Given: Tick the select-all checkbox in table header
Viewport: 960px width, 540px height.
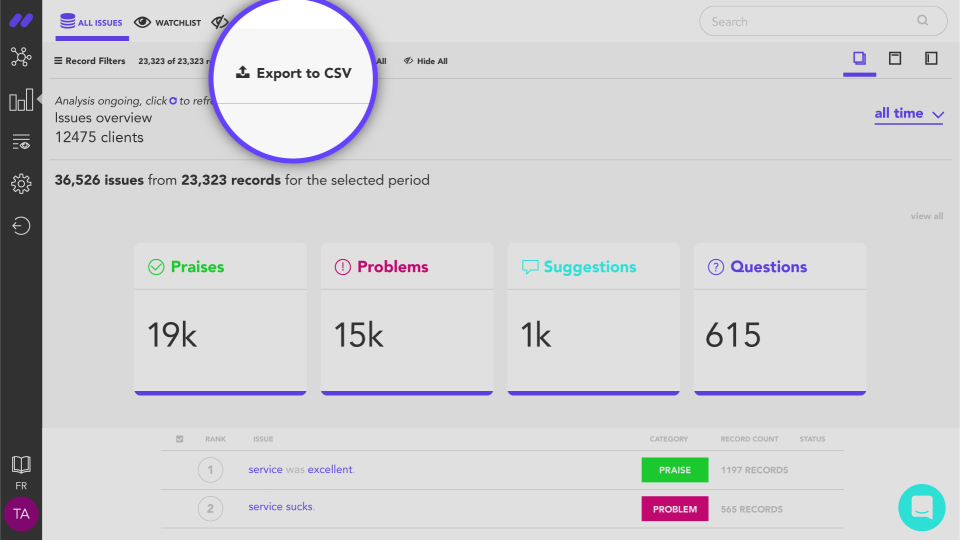Looking at the screenshot, I should tap(180, 439).
